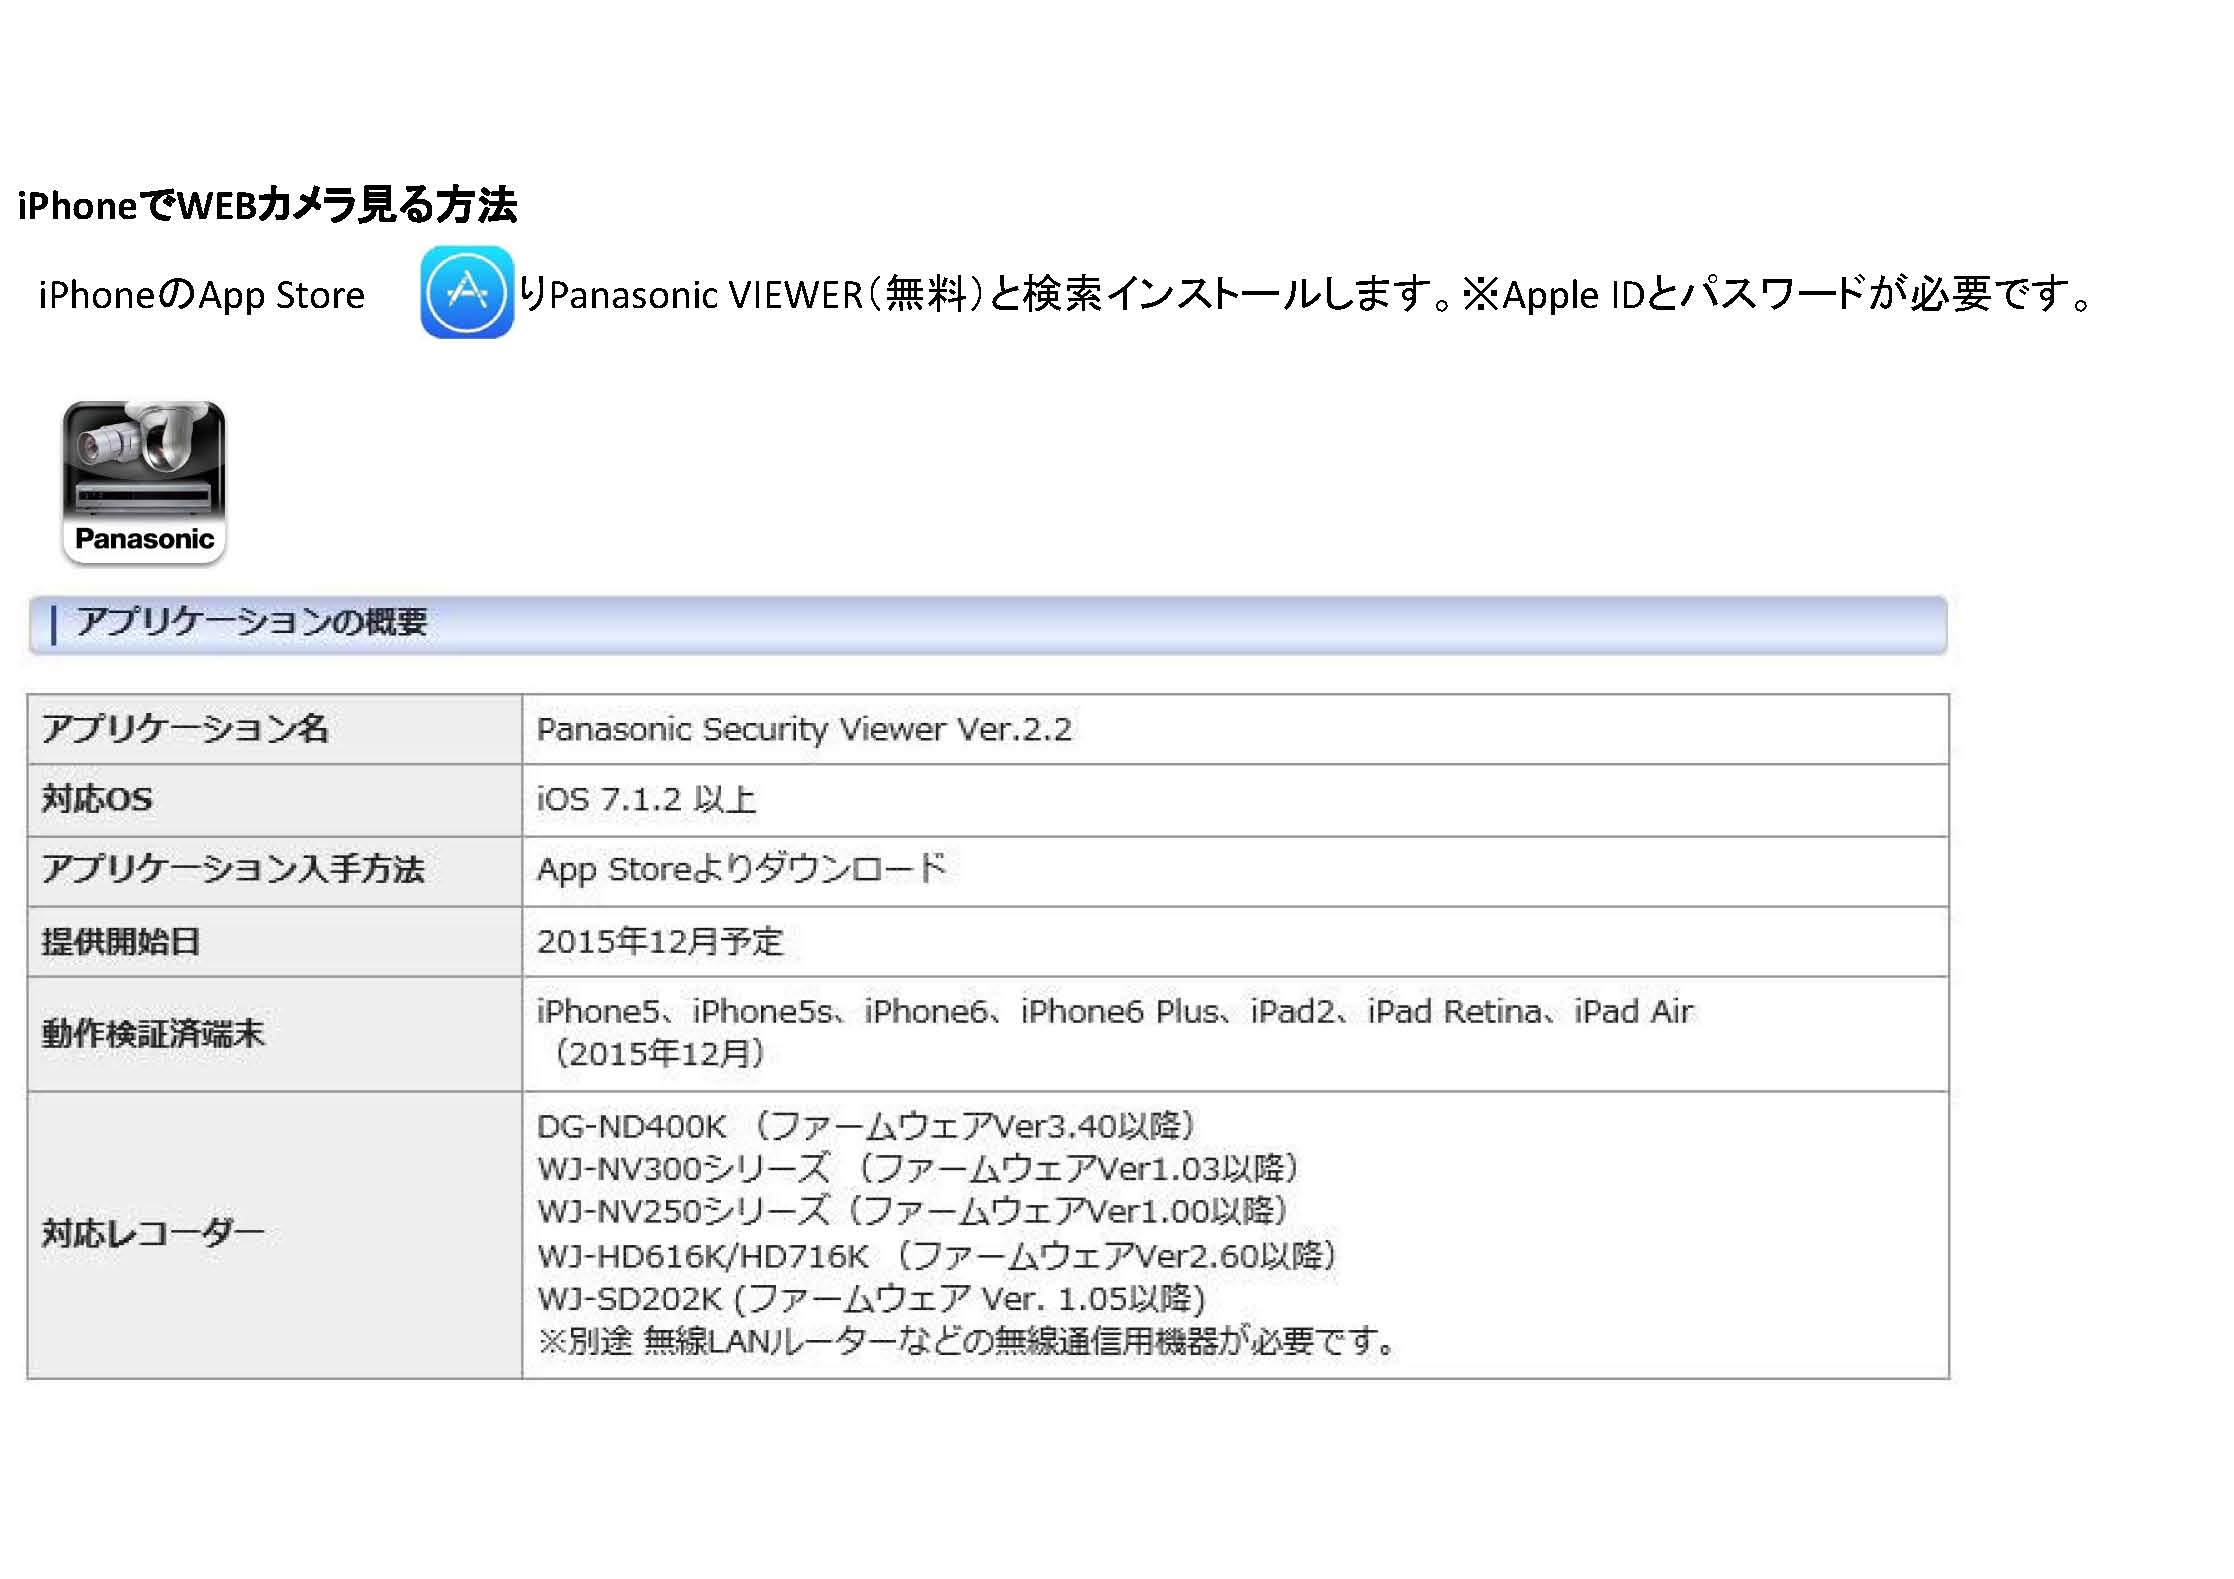
Task: Click the iOS 7.1.2 以上 value
Action: click(x=646, y=799)
